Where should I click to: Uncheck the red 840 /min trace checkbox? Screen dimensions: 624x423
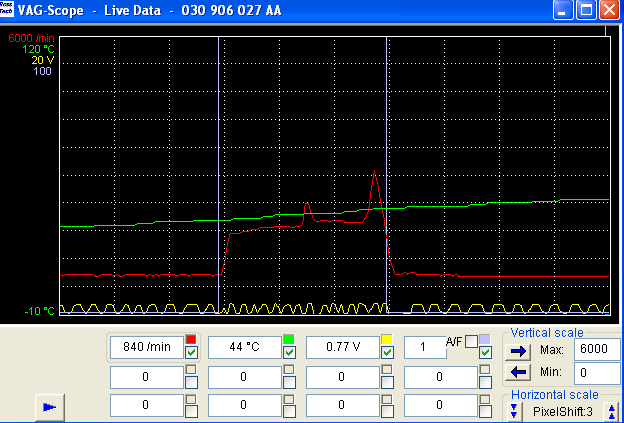tap(191, 352)
